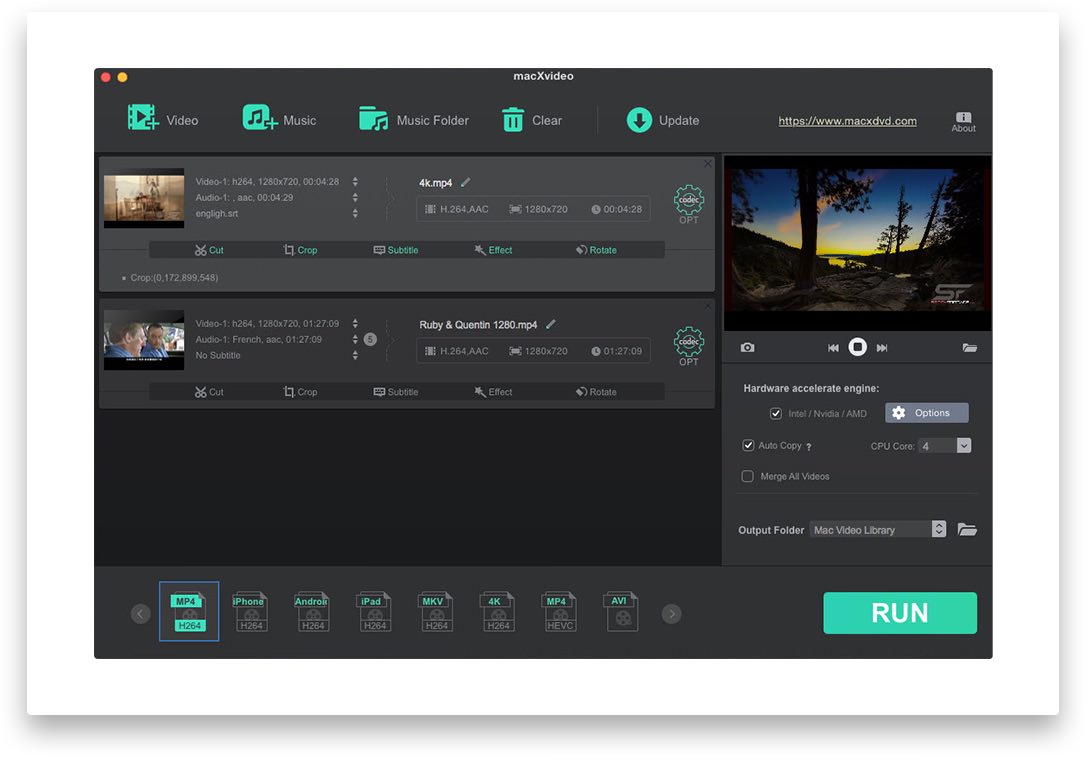Change Audio-1 aac track stepper for 4k.mp4
1086x757 pixels.
(x=355, y=197)
